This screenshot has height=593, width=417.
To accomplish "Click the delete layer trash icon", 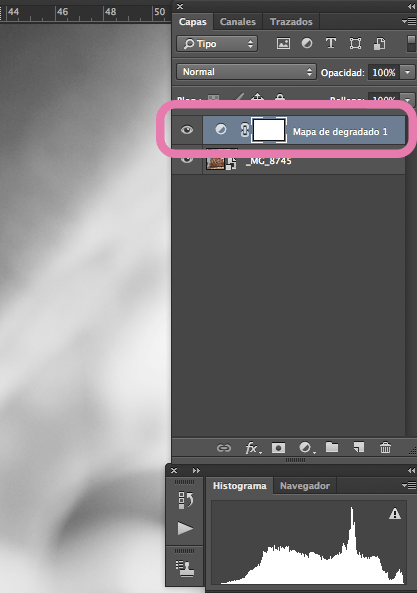I will [385, 448].
